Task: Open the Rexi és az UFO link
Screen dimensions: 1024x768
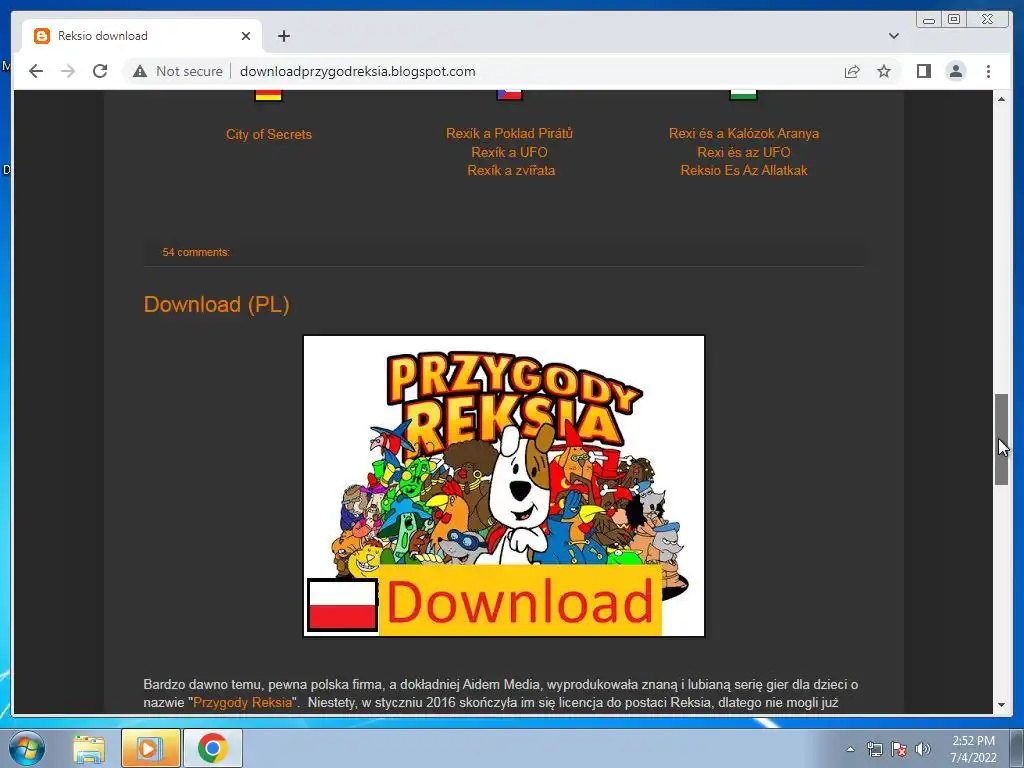Action: pyautogui.click(x=744, y=152)
